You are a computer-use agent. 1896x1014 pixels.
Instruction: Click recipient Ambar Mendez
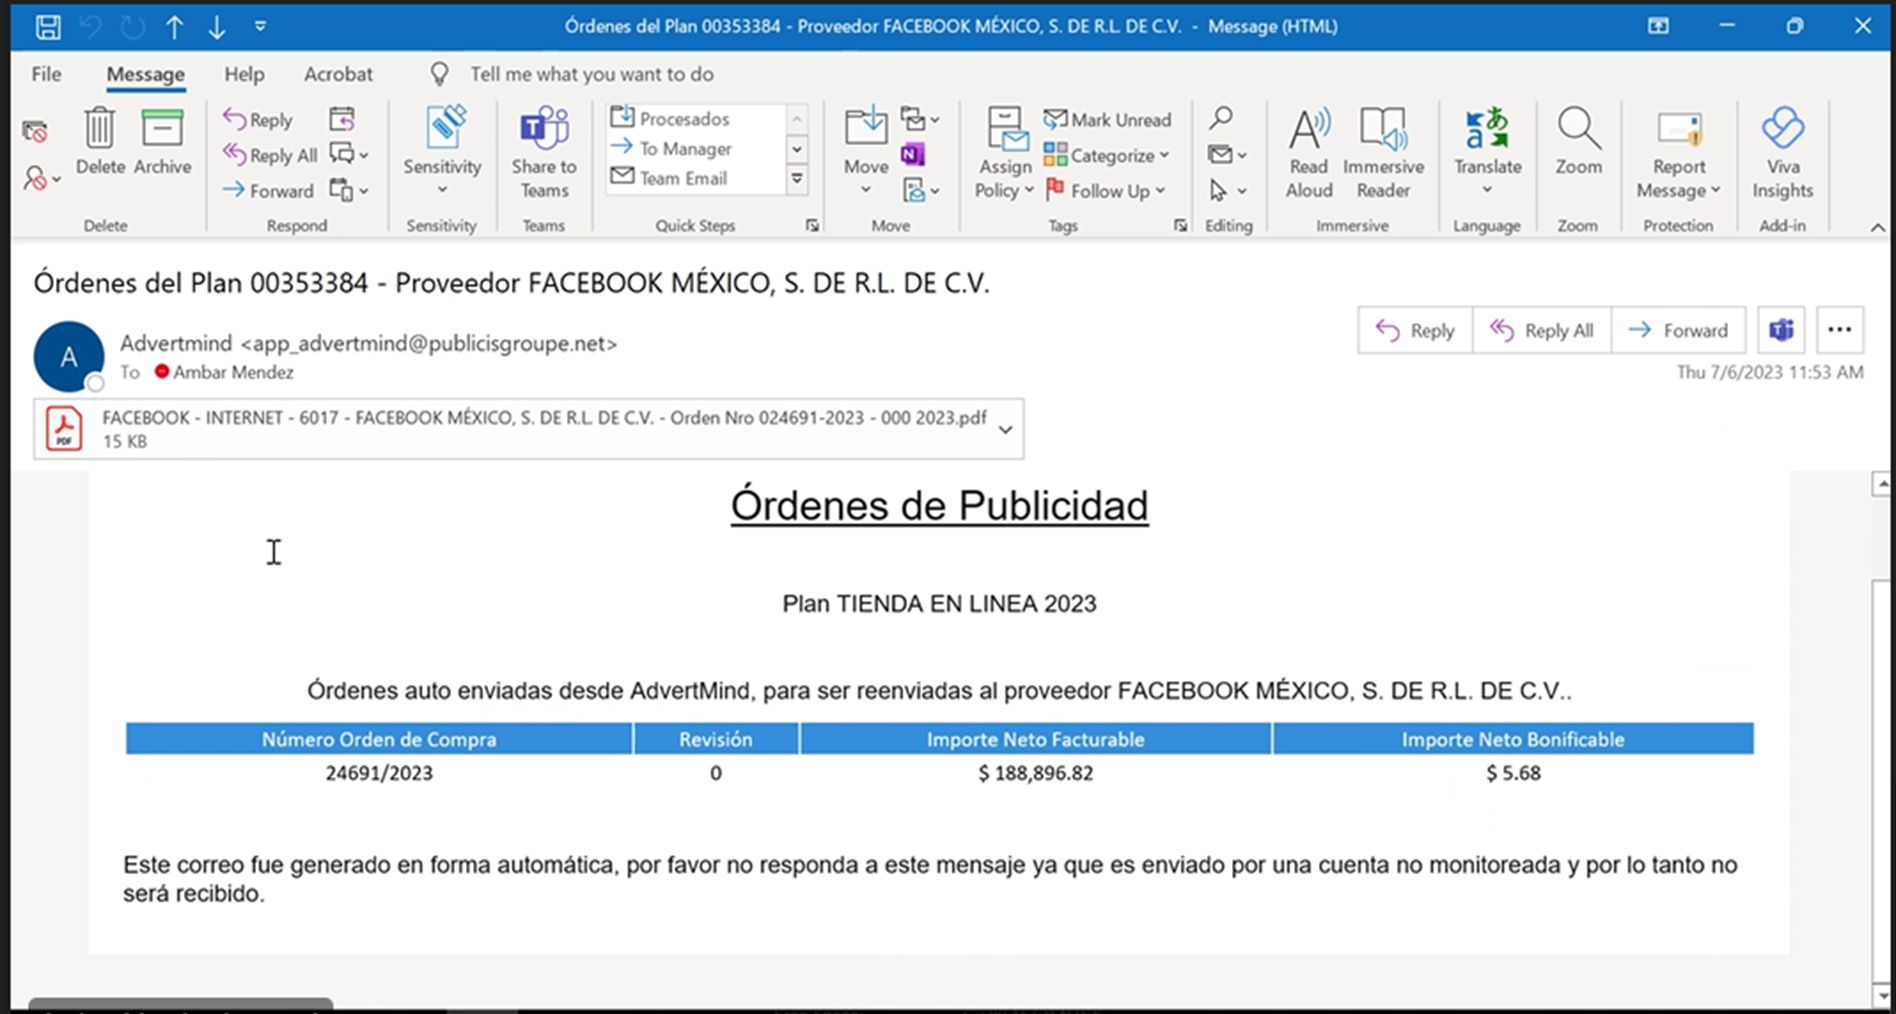pyautogui.click(x=232, y=372)
